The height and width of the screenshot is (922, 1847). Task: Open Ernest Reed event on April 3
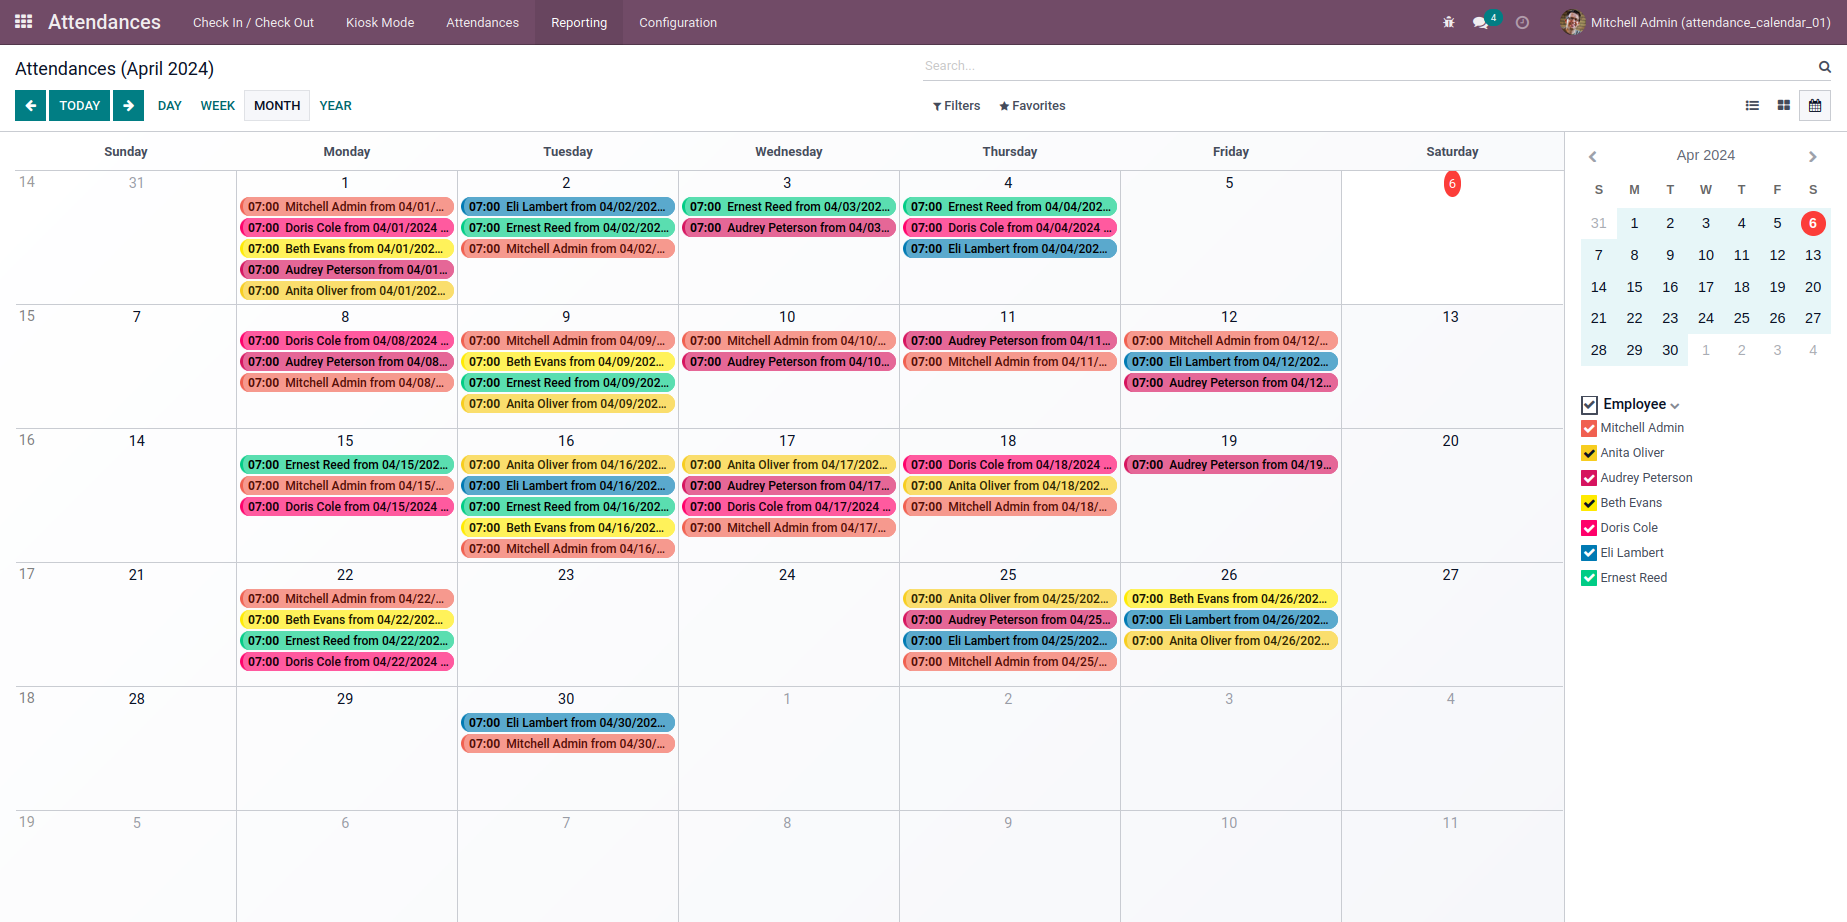pos(789,207)
